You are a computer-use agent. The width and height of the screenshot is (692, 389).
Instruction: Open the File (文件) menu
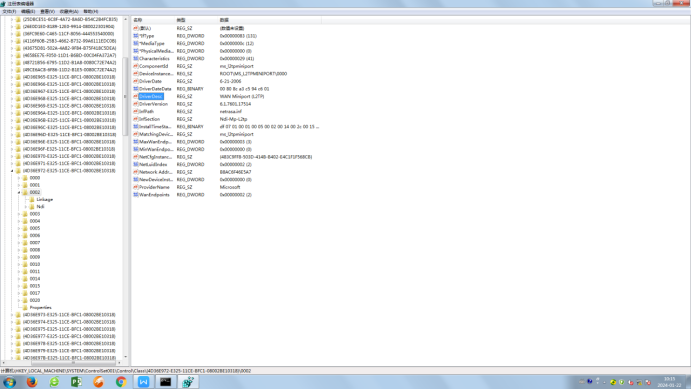coord(9,11)
